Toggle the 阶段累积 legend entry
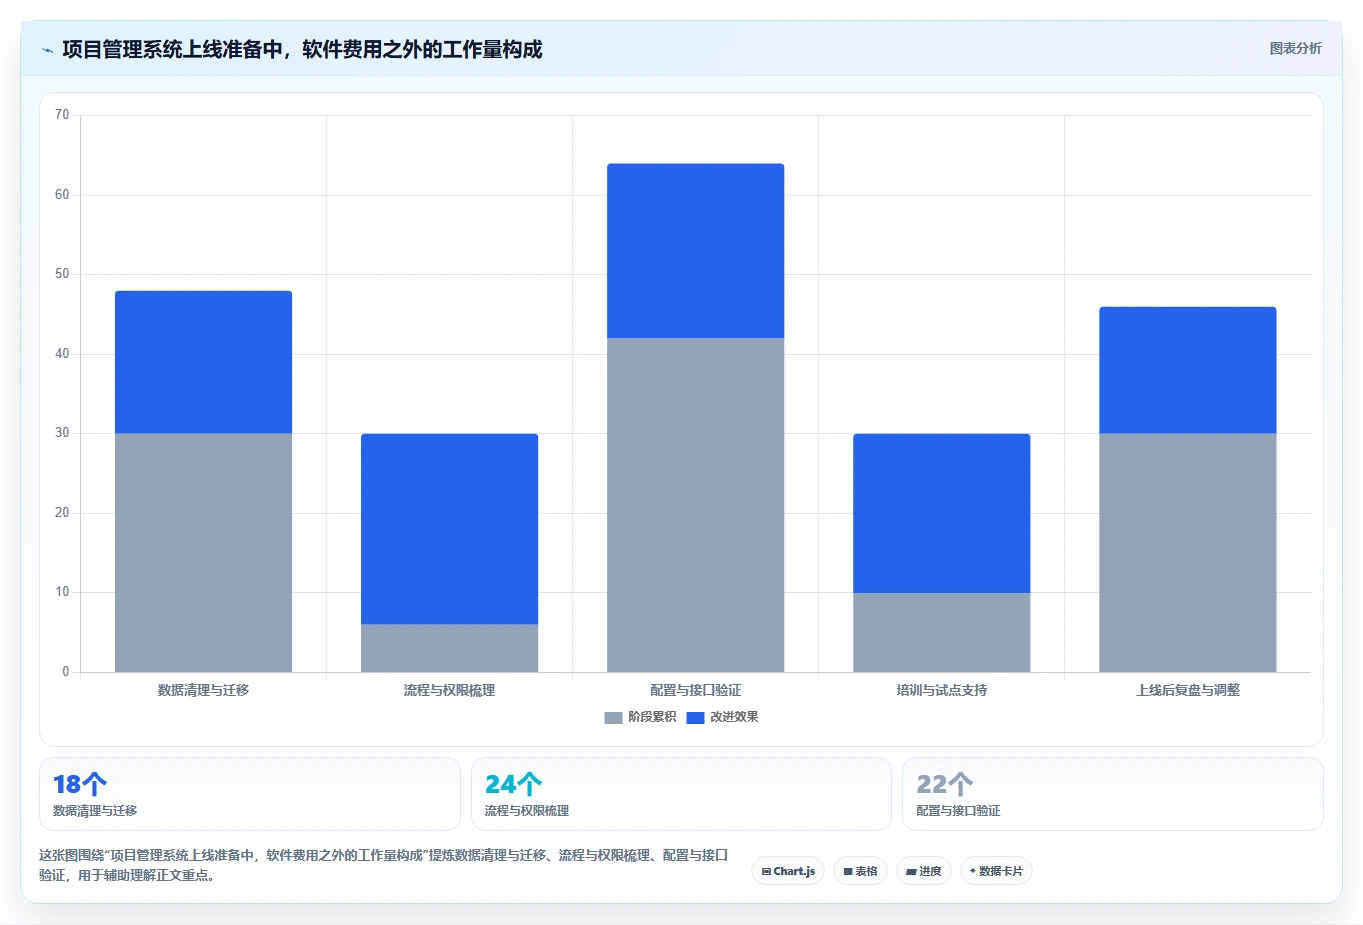1363x925 pixels. pyautogui.click(x=640, y=717)
